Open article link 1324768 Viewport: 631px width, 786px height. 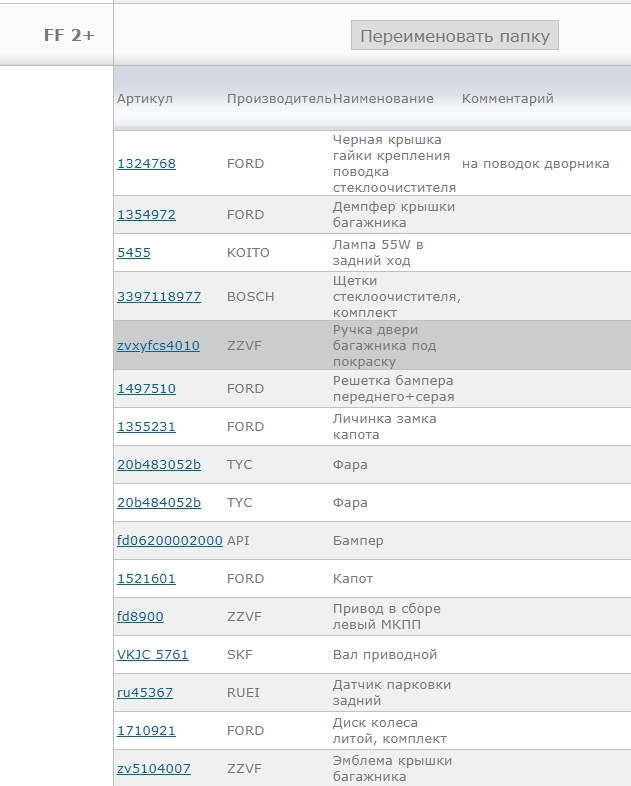point(146,163)
